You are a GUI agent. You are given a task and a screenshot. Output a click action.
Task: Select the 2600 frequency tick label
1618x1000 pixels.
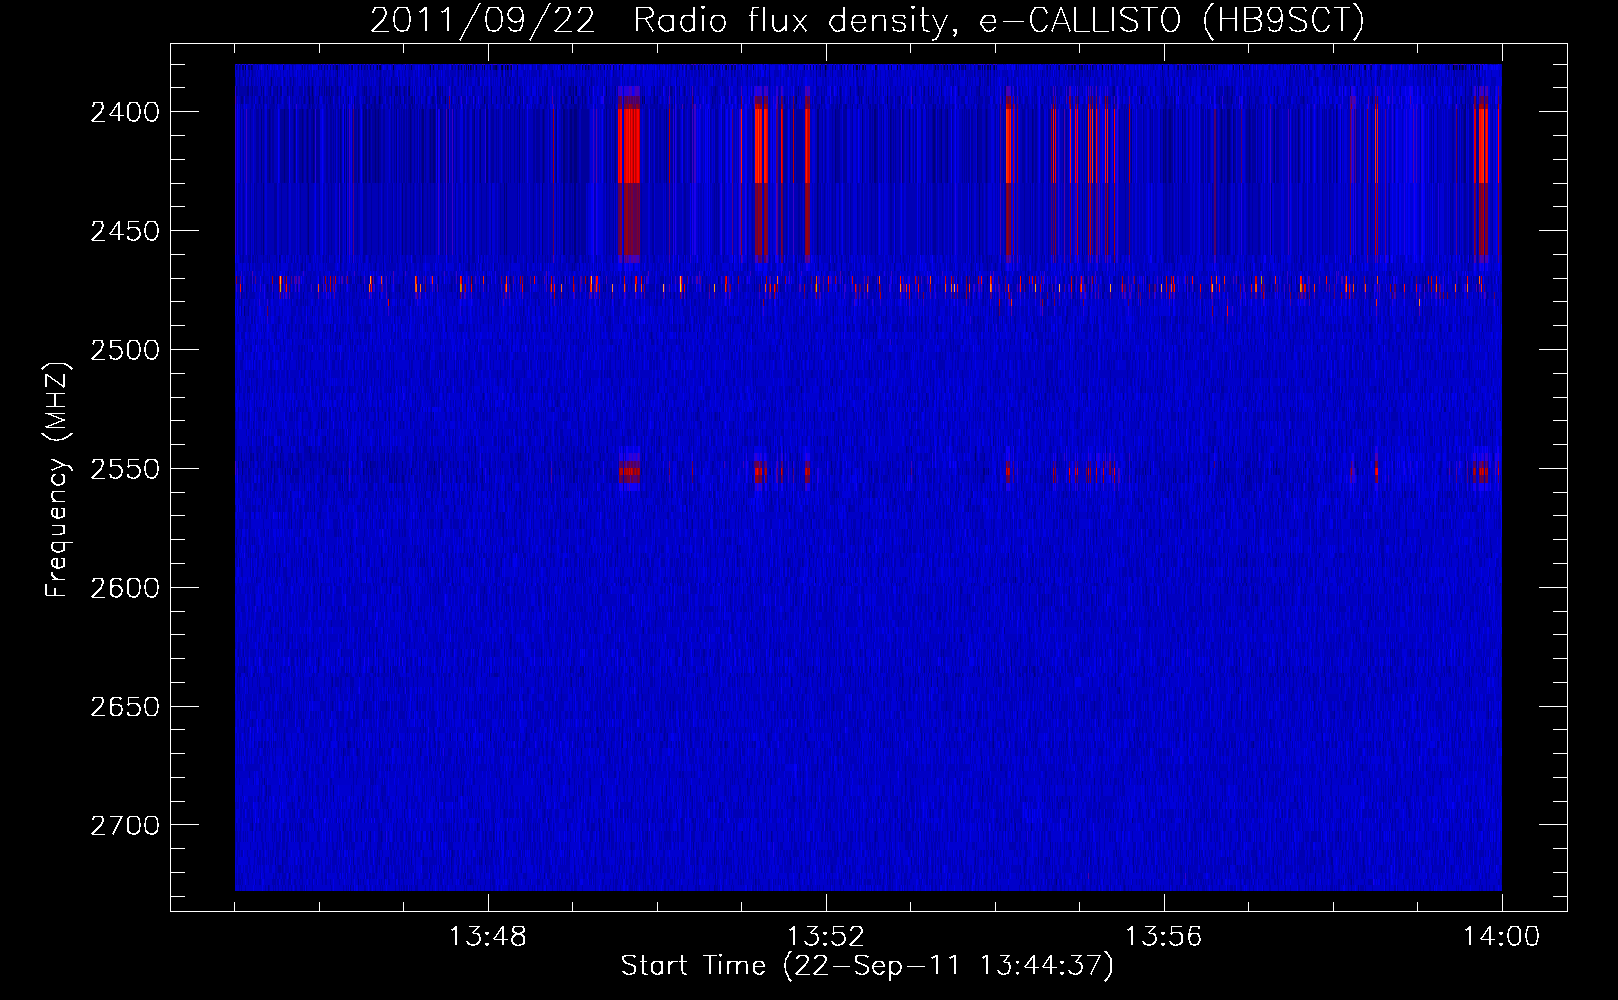click(125, 588)
